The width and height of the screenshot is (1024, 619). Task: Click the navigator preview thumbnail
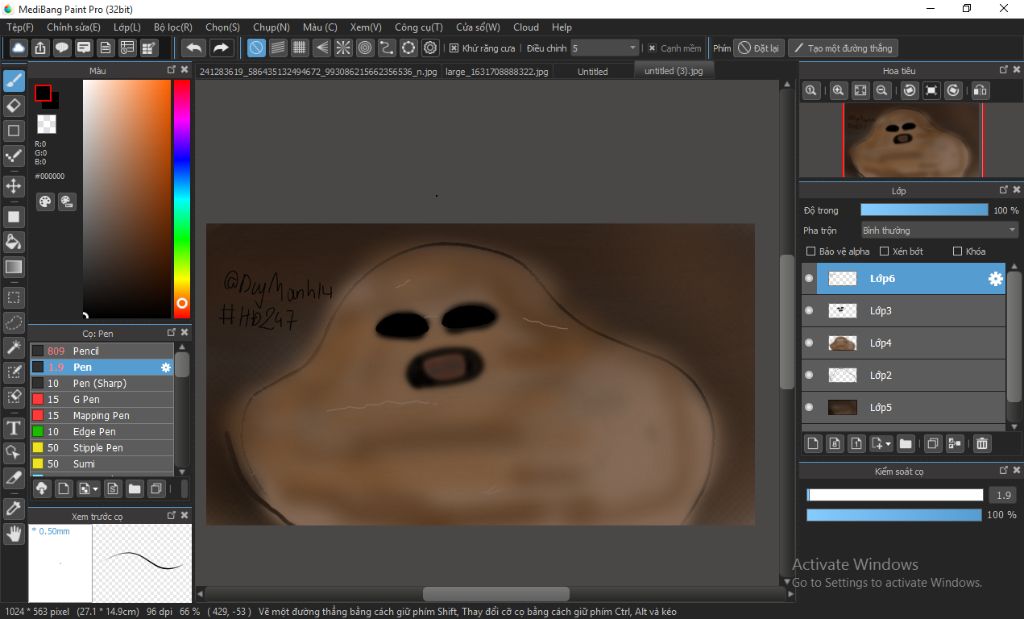912,140
